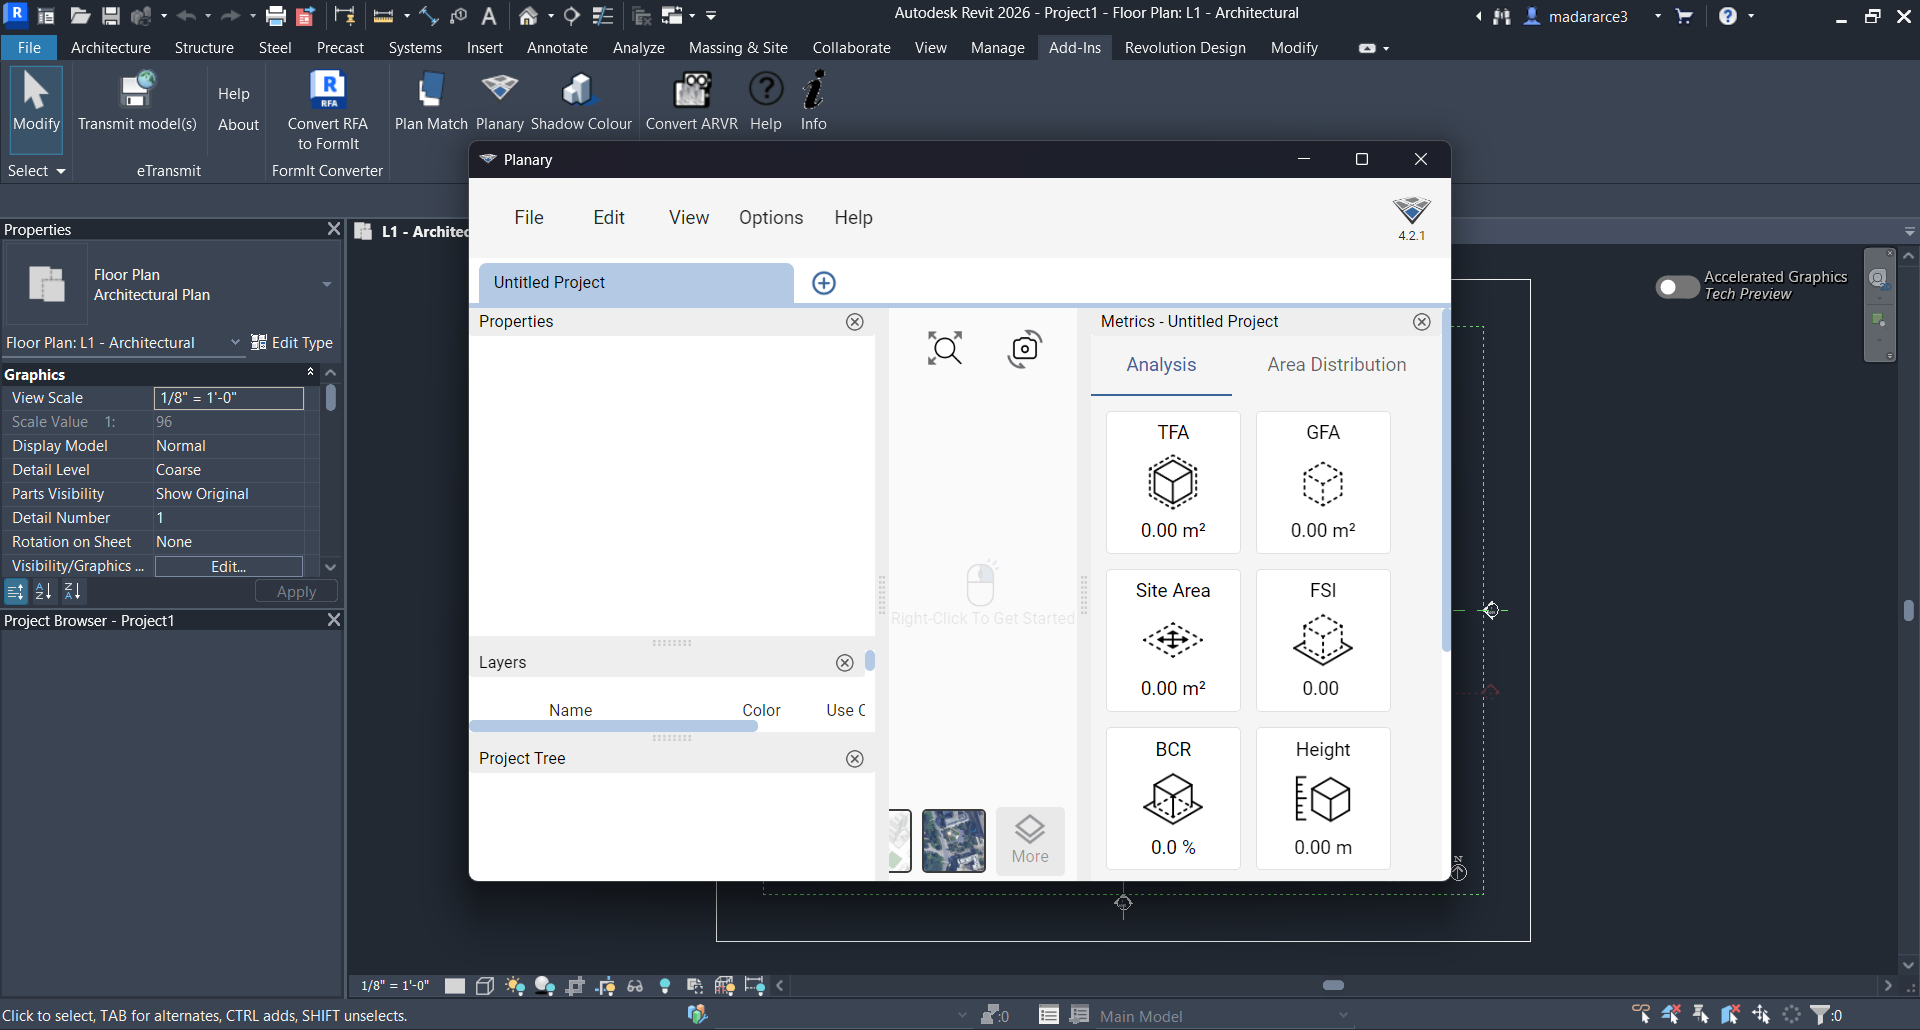The height and width of the screenshot is (1030, 1920).
Task: Switch to the Area Distribution tab
Action: coord(1336,365)
